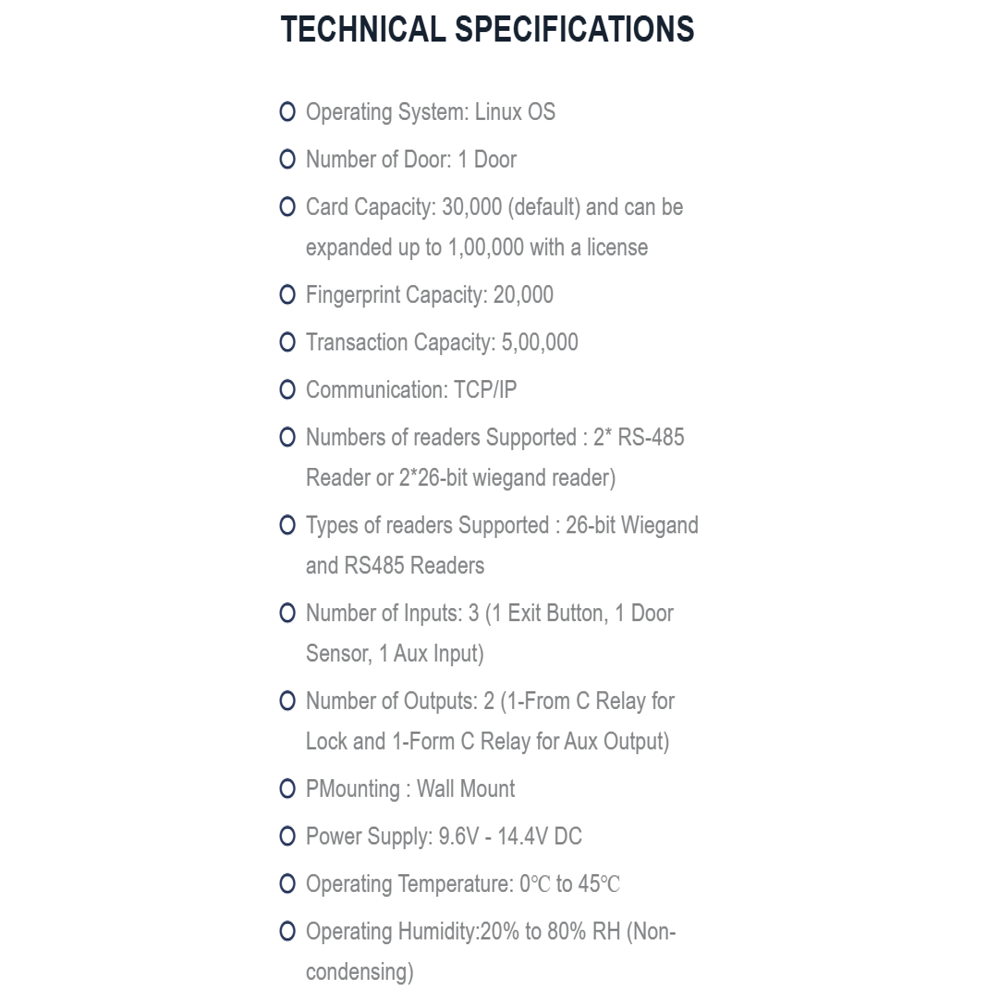Click the bullet next to Number of Inputs
This screenshot has width=1000, height=1000.
coord(287,613)
